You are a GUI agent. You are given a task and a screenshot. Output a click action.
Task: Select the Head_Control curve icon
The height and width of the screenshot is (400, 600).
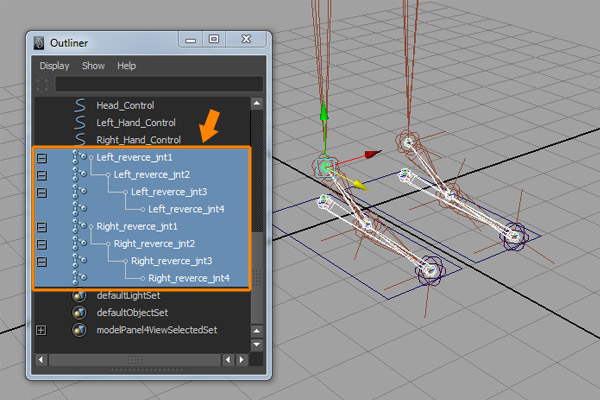tap(80, 105)
